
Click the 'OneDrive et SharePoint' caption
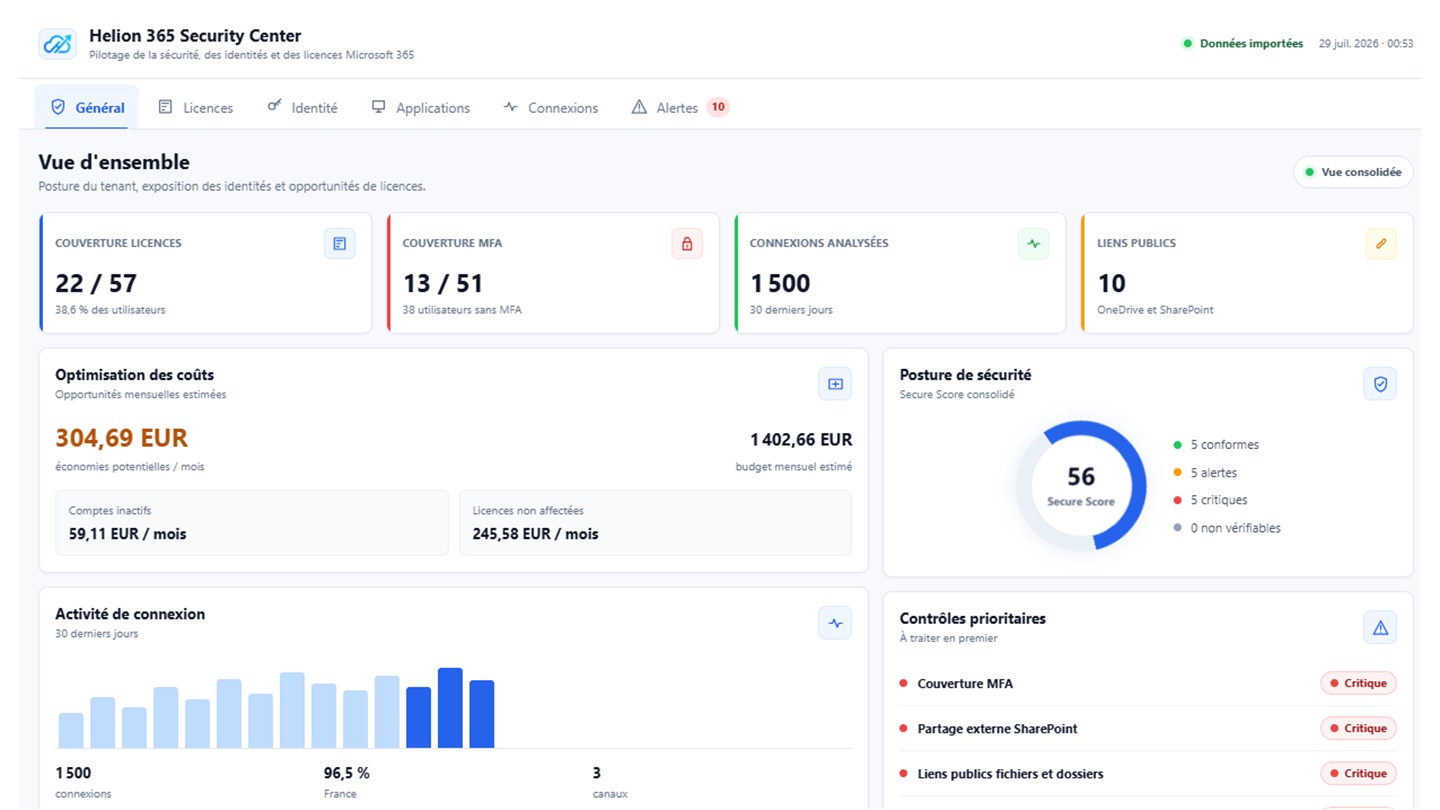click(1155, 310)
